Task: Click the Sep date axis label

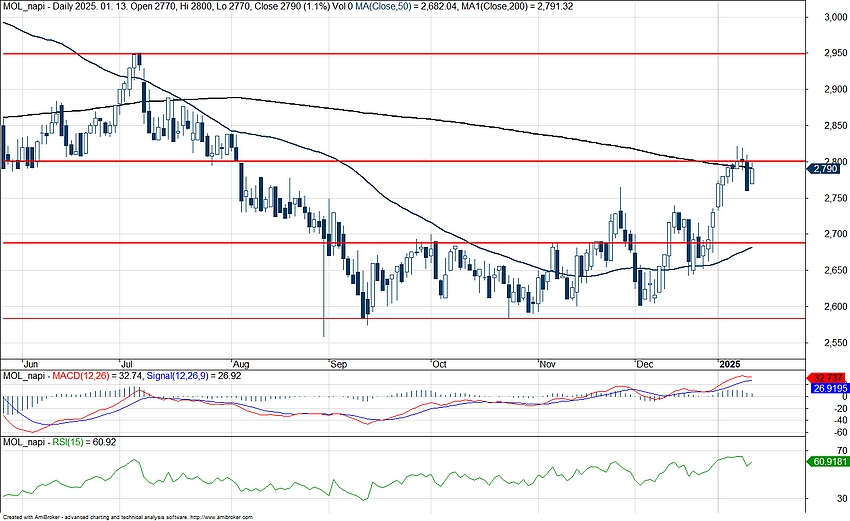Action: click(338, 364)
